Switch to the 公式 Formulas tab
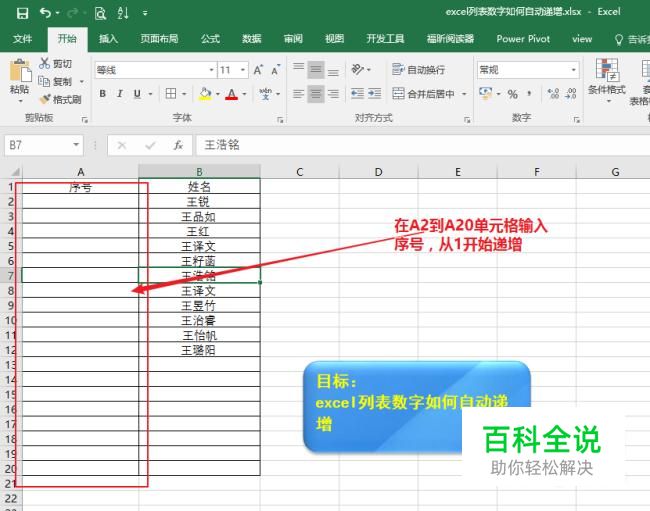The height and width of the screenshot is (511, 650). tap(210, 39)
